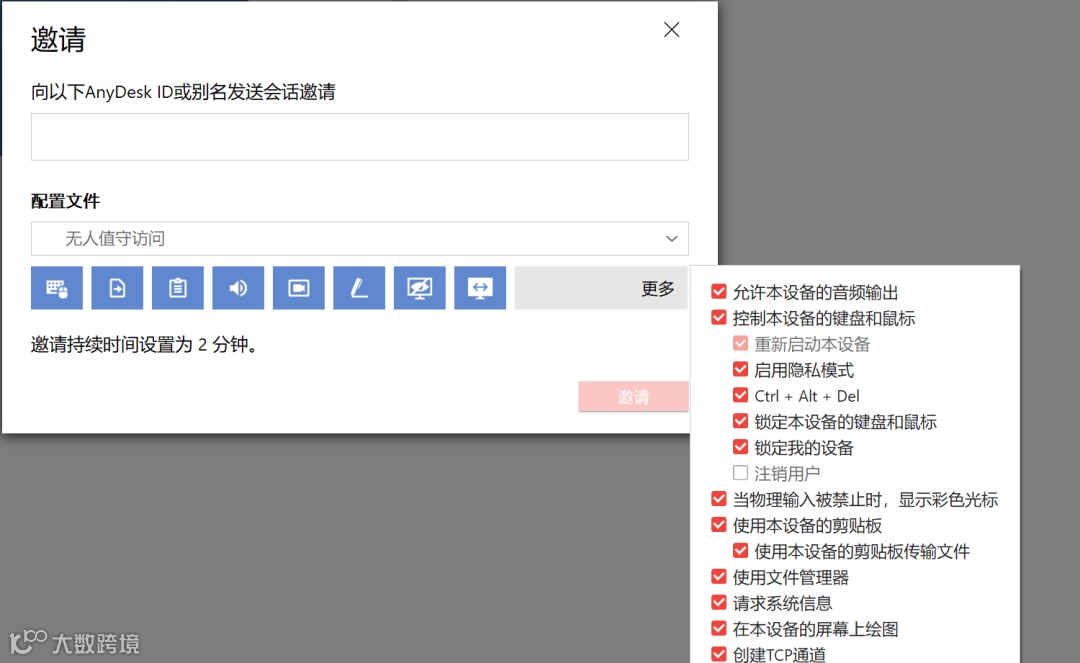
Task: Uncheck 使用本设备的剪贴板
Action: 718,525
